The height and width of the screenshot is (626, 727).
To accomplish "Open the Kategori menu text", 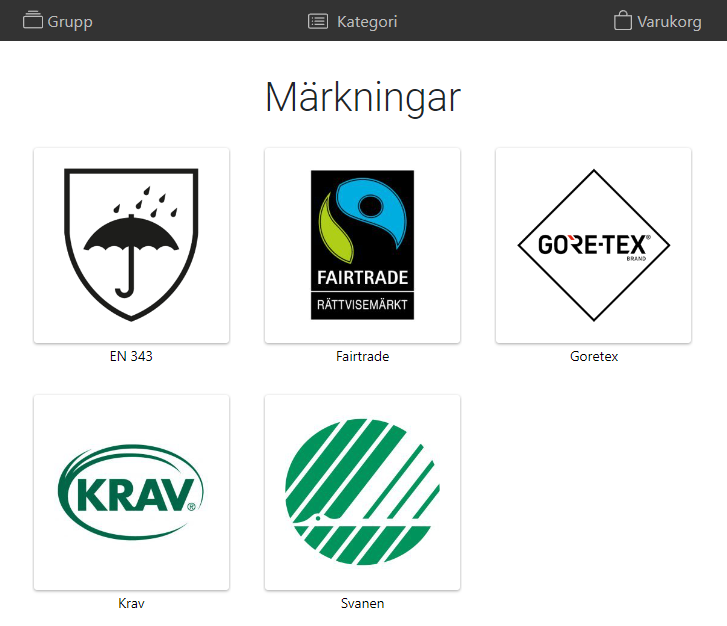I will 367,21.
